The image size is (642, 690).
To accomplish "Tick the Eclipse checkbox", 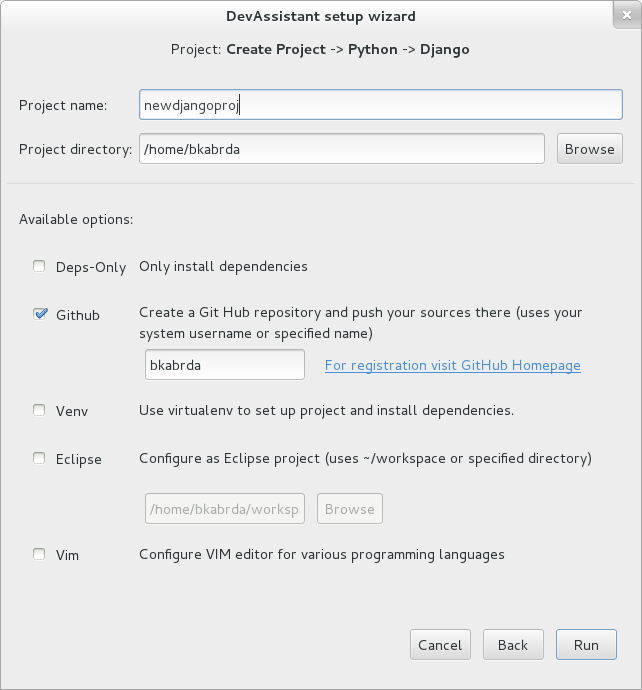I will (x=39, y=458).
